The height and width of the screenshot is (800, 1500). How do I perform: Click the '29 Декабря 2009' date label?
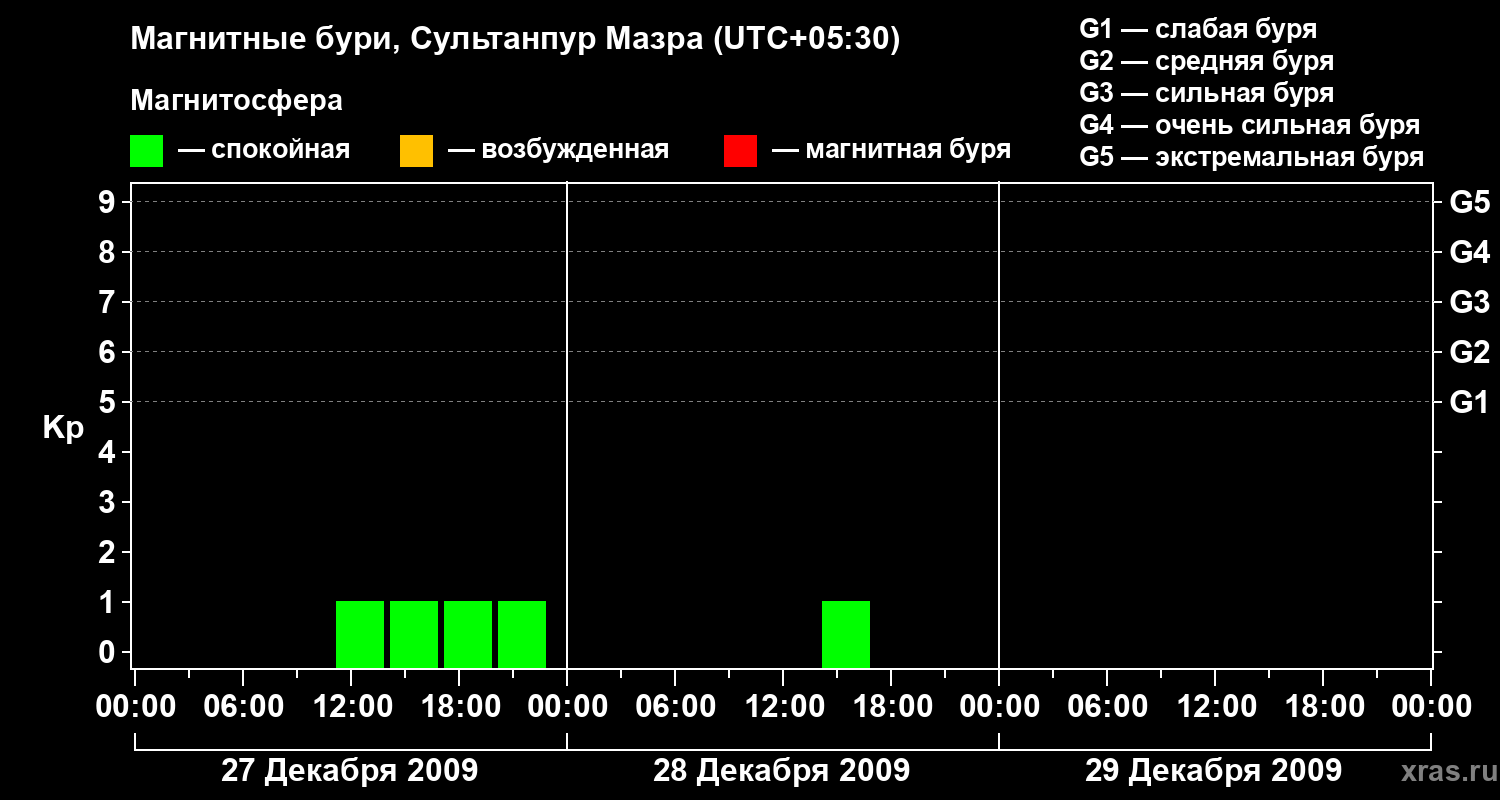click(x=1213, y=771)
